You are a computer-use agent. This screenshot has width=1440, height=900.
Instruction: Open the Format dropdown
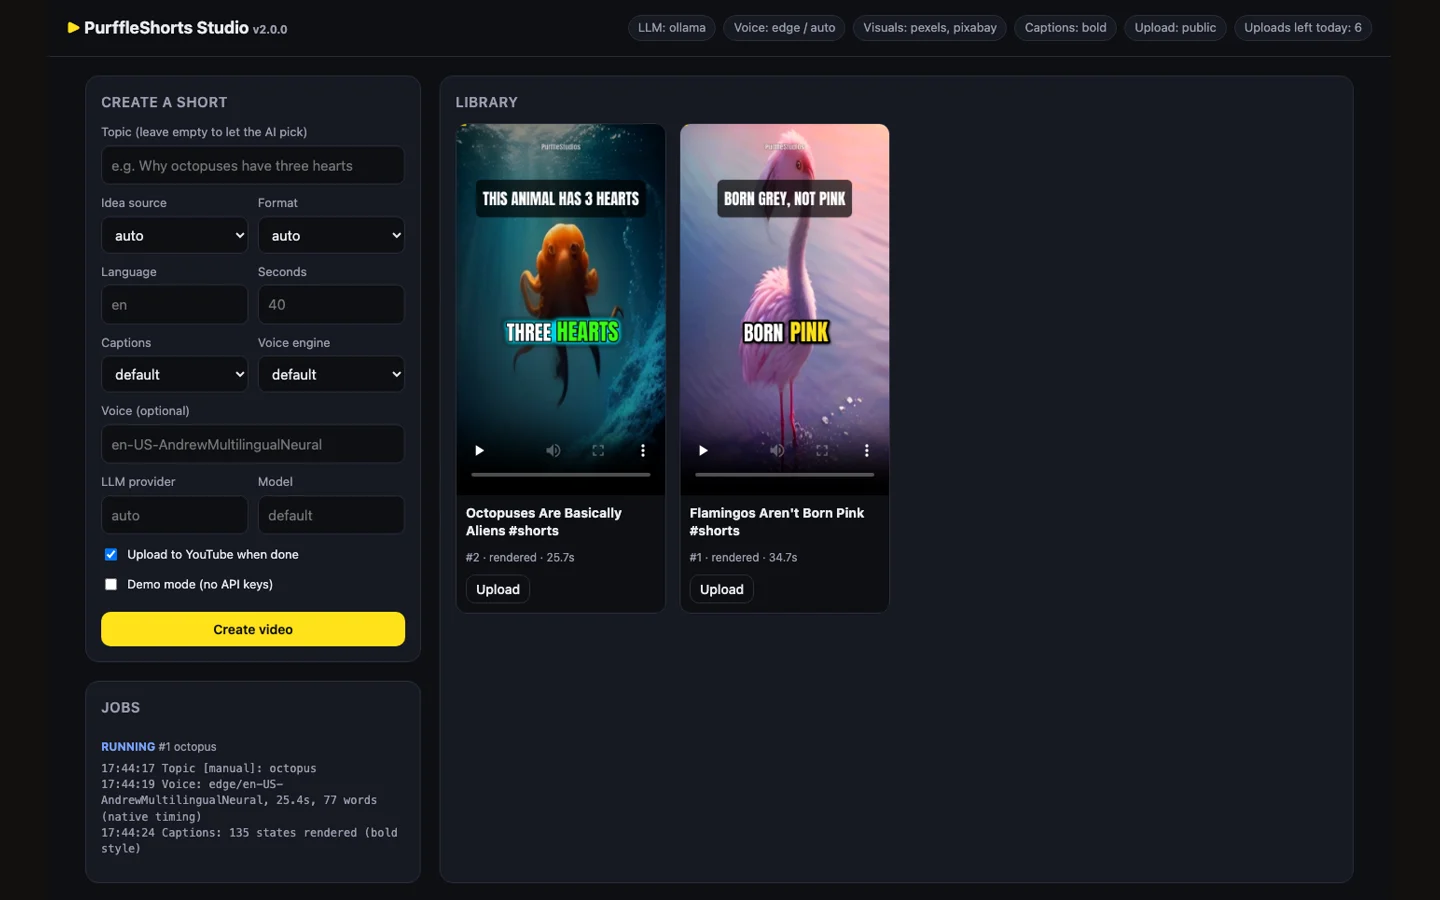pyautogui.click(x=331, y=236)
